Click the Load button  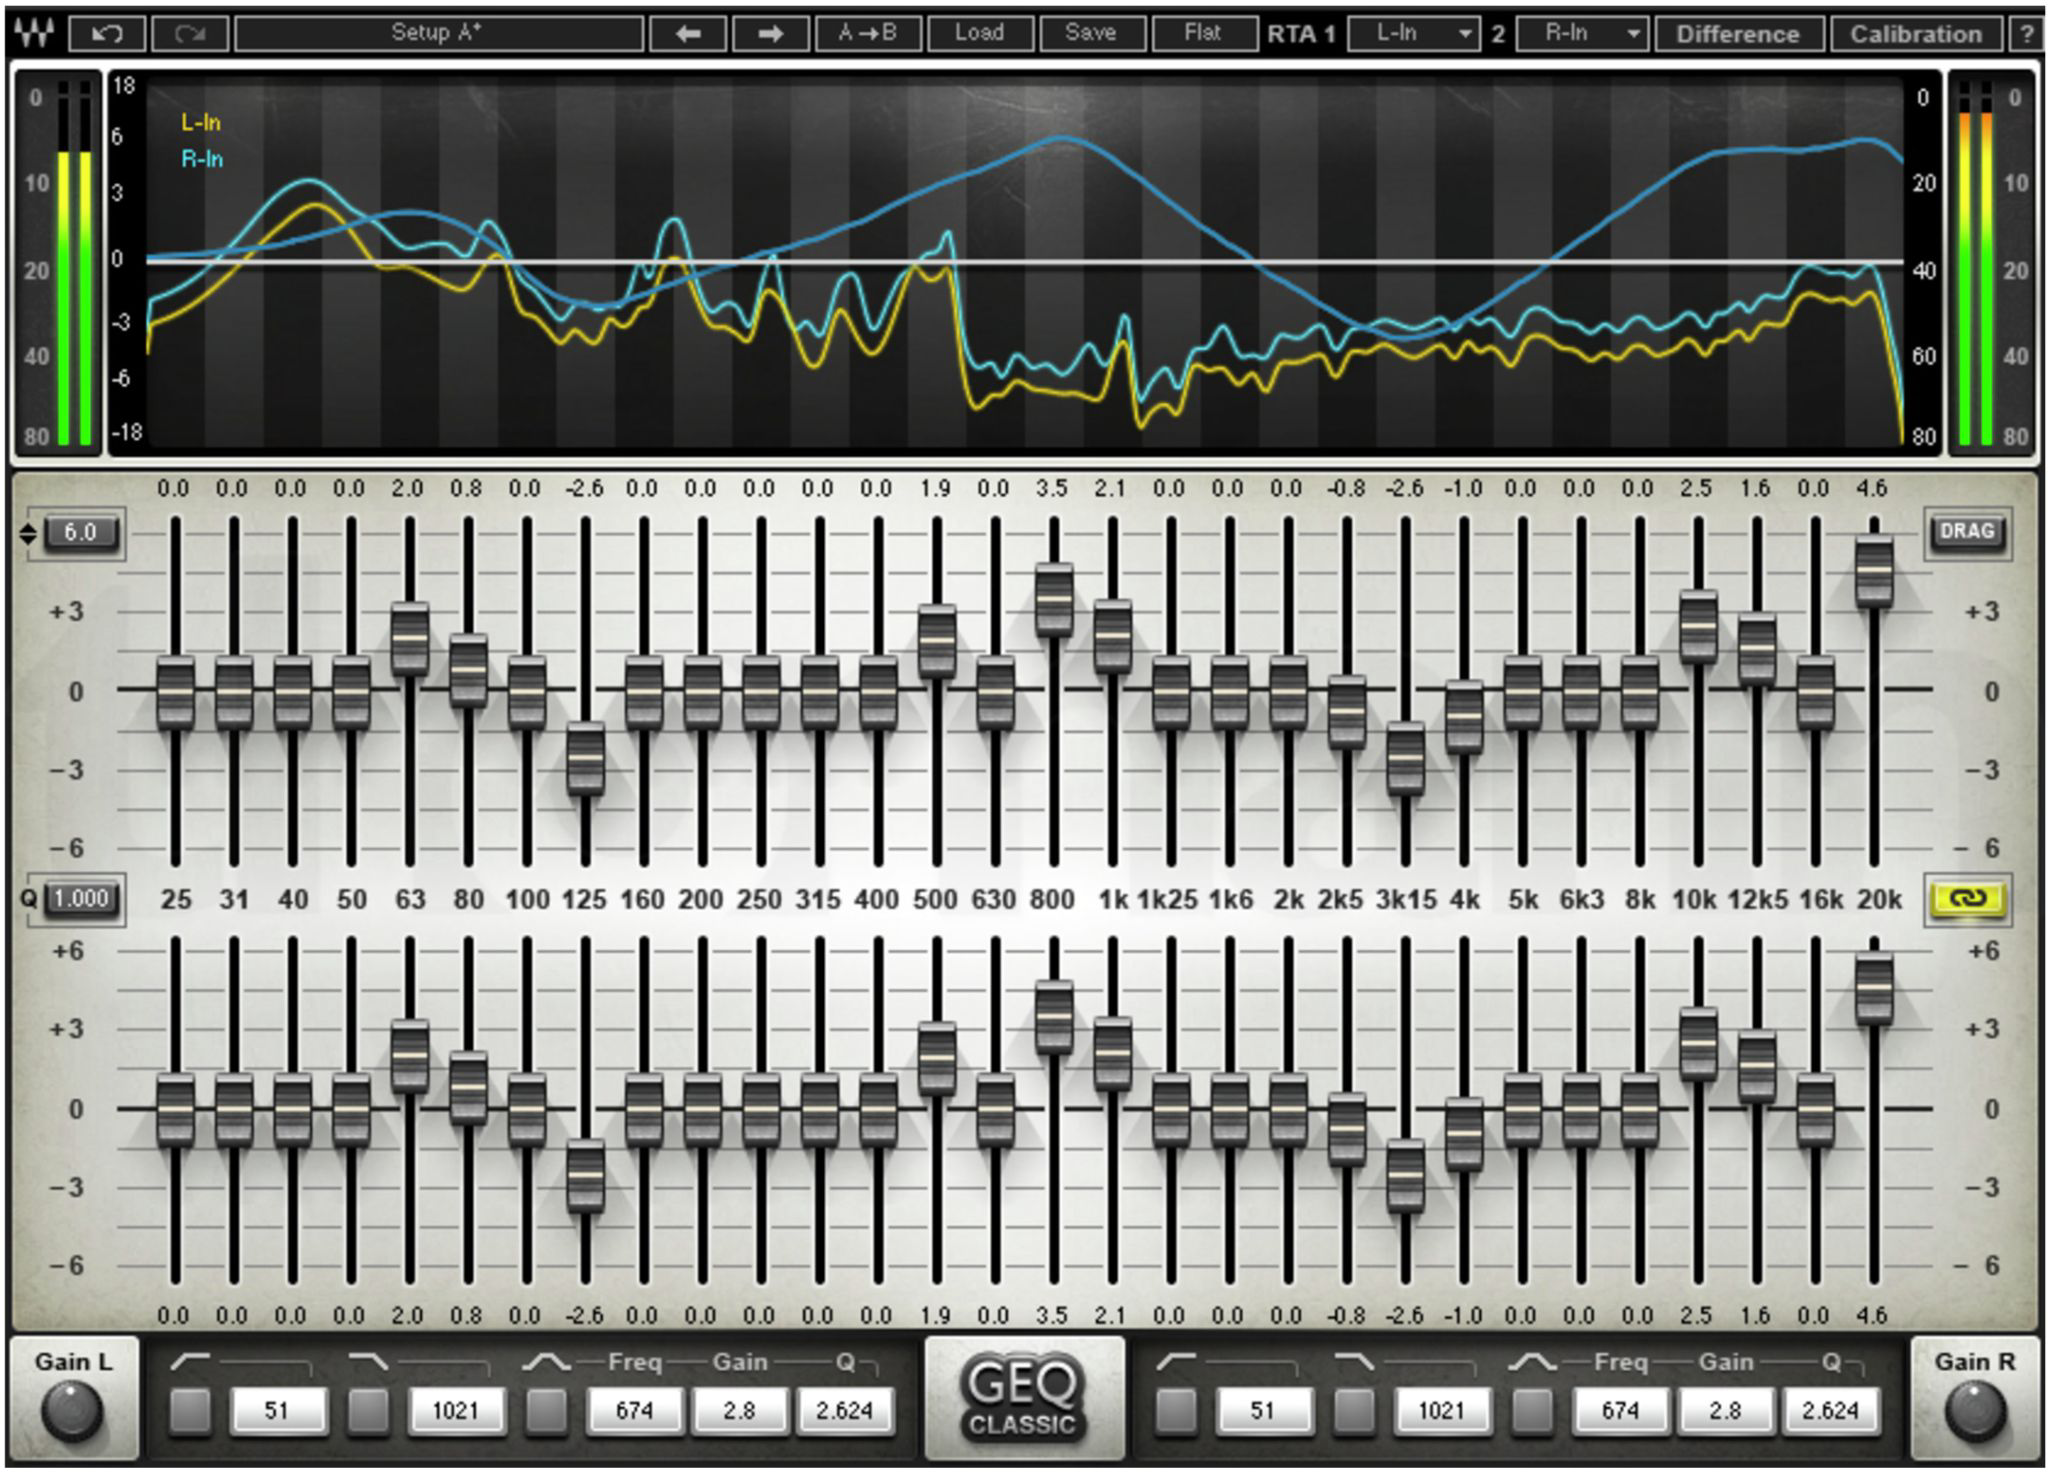[978, 34]
